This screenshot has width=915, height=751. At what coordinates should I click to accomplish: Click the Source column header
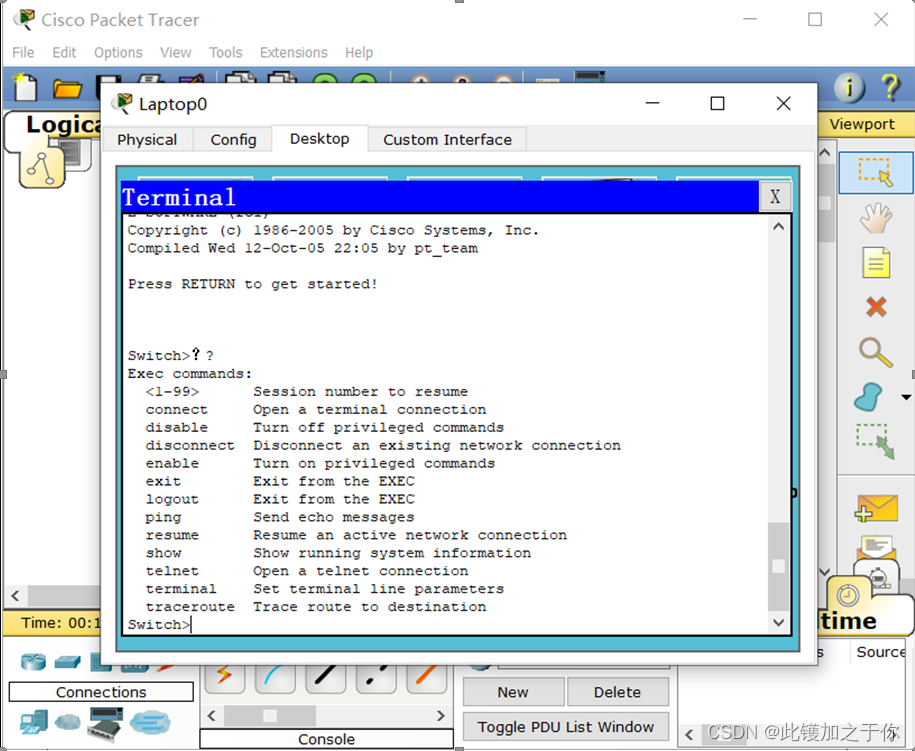(881, 652)
